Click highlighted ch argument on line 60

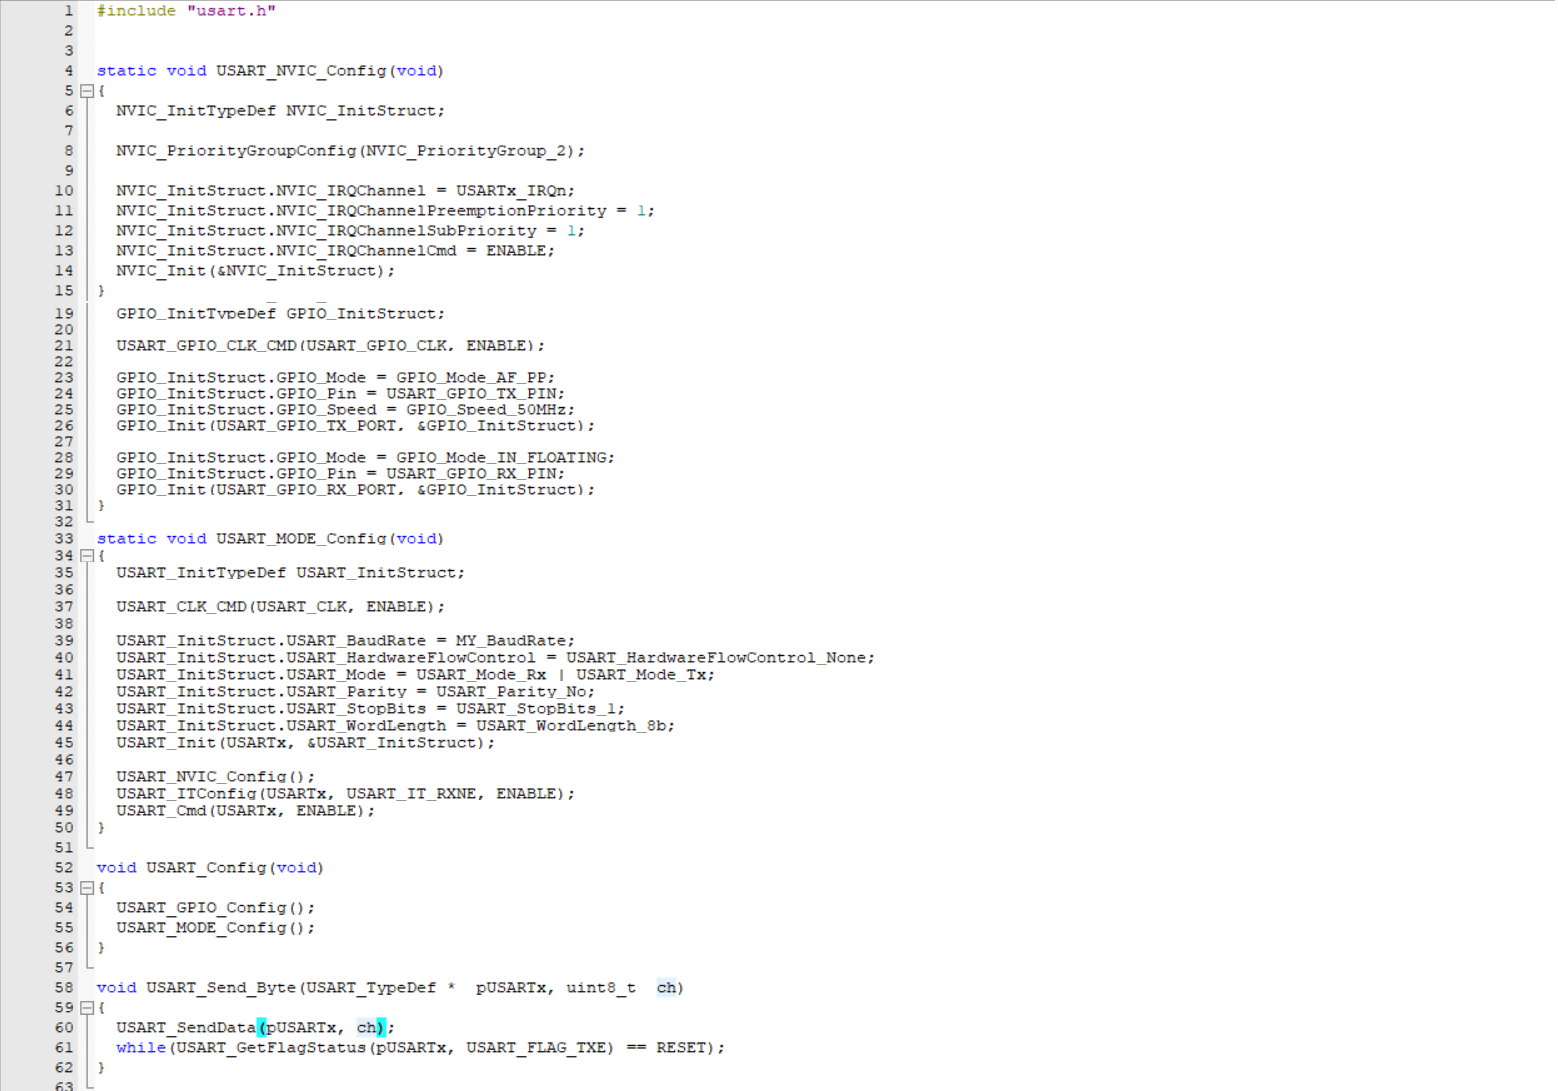coord(366,1028)
